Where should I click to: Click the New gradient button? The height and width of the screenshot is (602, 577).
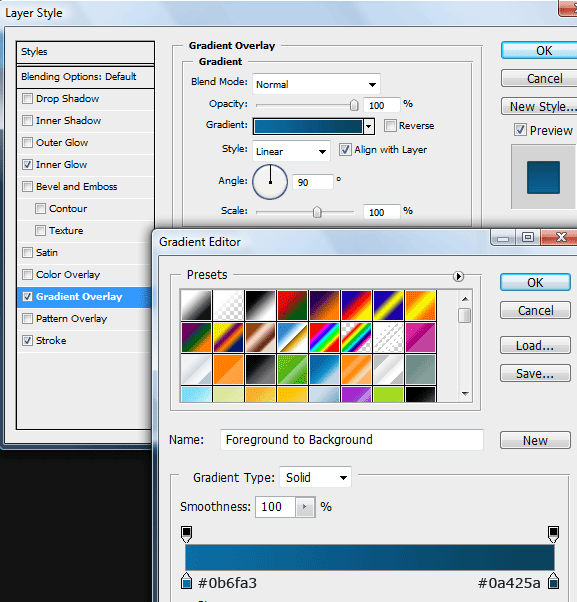[535, 440]
